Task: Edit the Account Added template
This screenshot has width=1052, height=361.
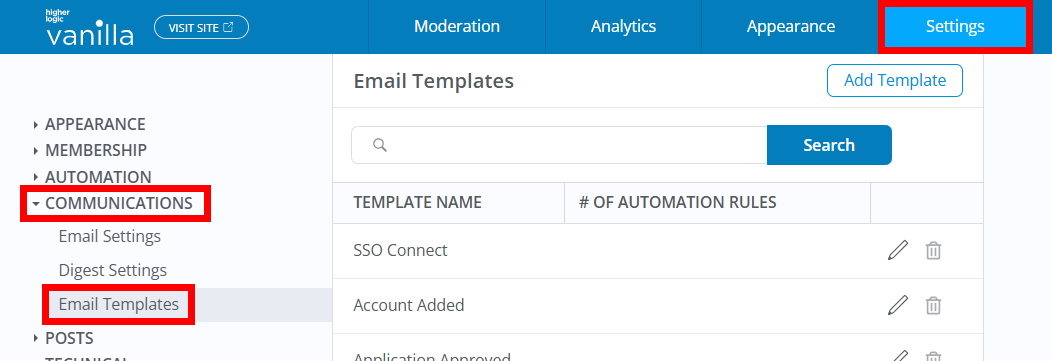Action: [x=898, y=305]
